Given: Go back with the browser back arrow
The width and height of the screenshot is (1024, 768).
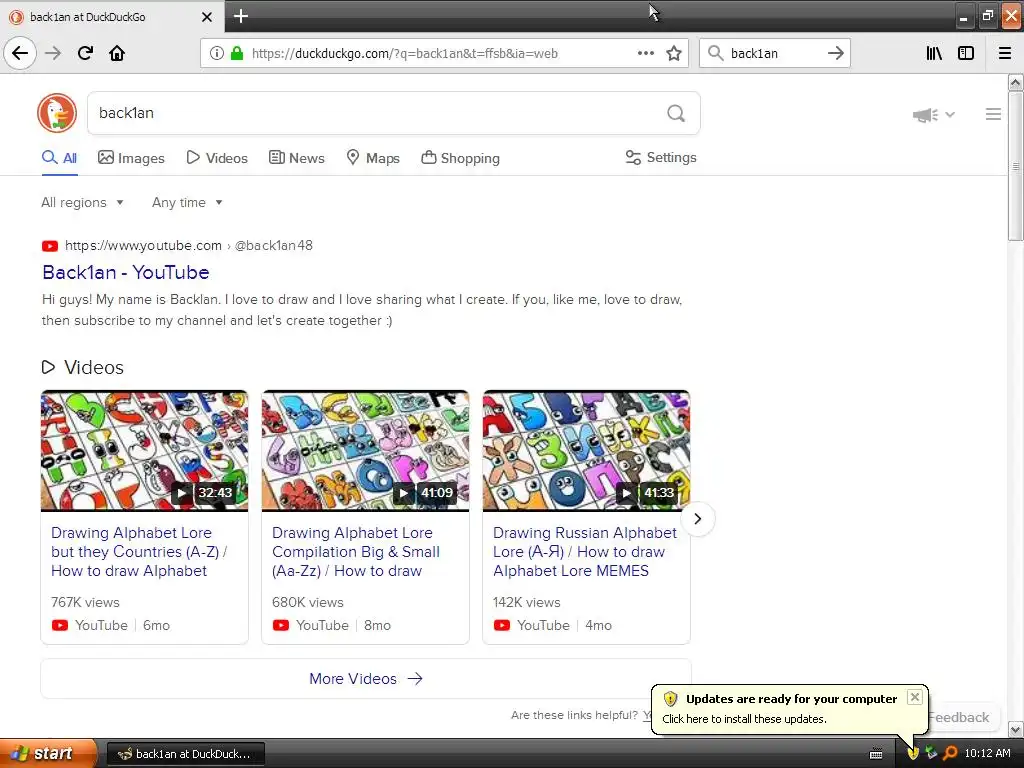Looking at the screenshot, I should (20, 53).
